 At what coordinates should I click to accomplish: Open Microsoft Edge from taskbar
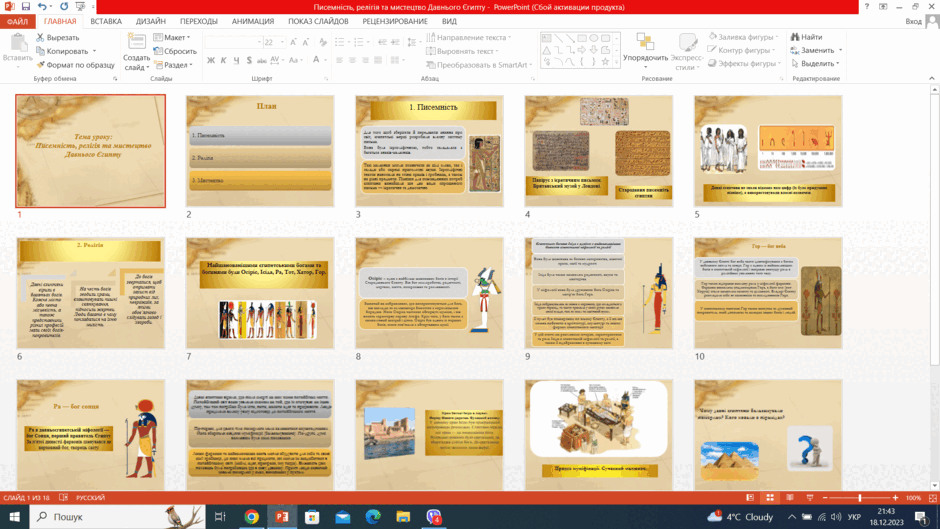point(373,516)
